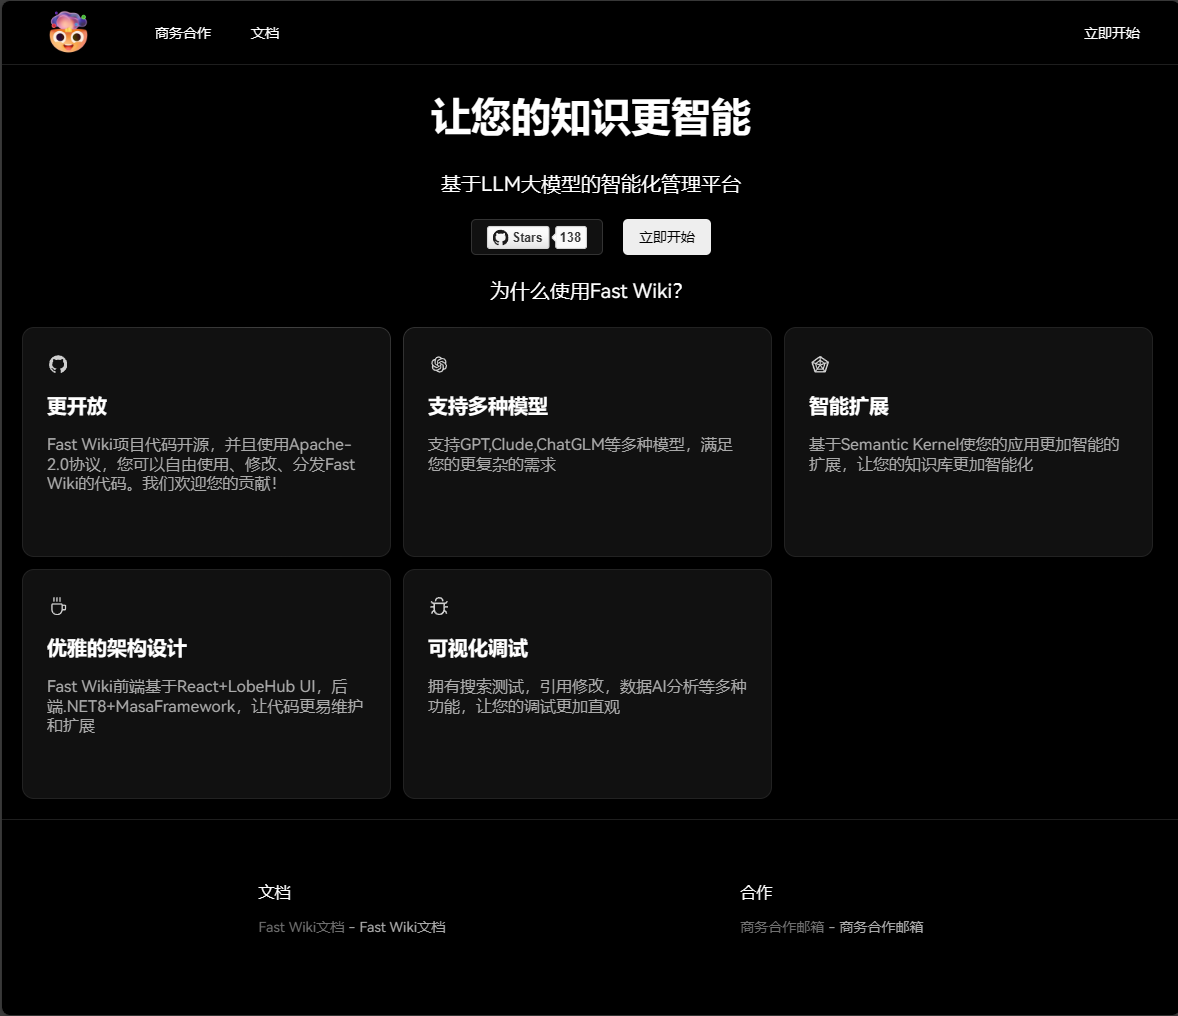Screen dimensions: 1178x1016
Task: View the 138 star count
Action: tap(570, 237)
